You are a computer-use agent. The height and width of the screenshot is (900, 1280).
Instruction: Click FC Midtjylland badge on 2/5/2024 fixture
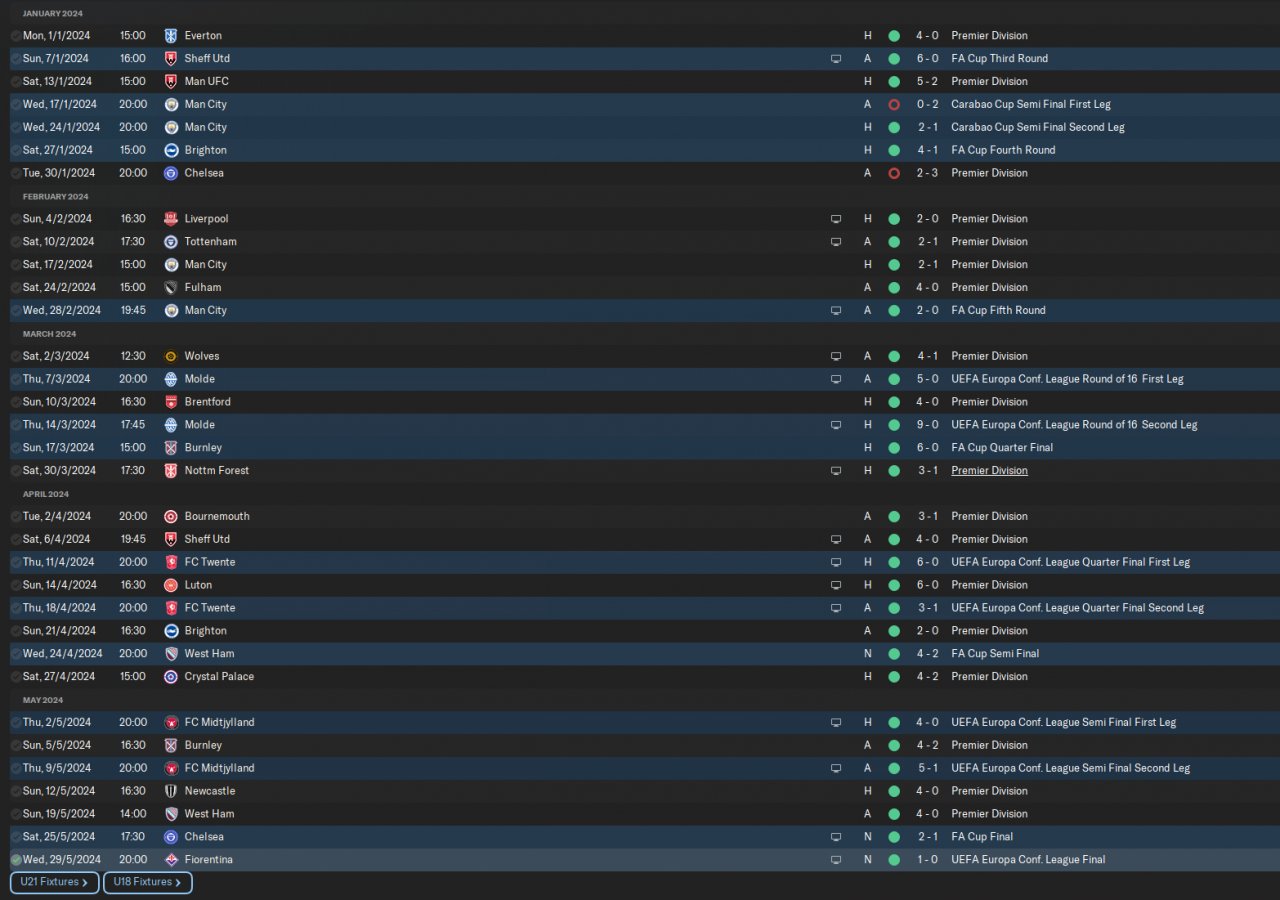[171, 722]
